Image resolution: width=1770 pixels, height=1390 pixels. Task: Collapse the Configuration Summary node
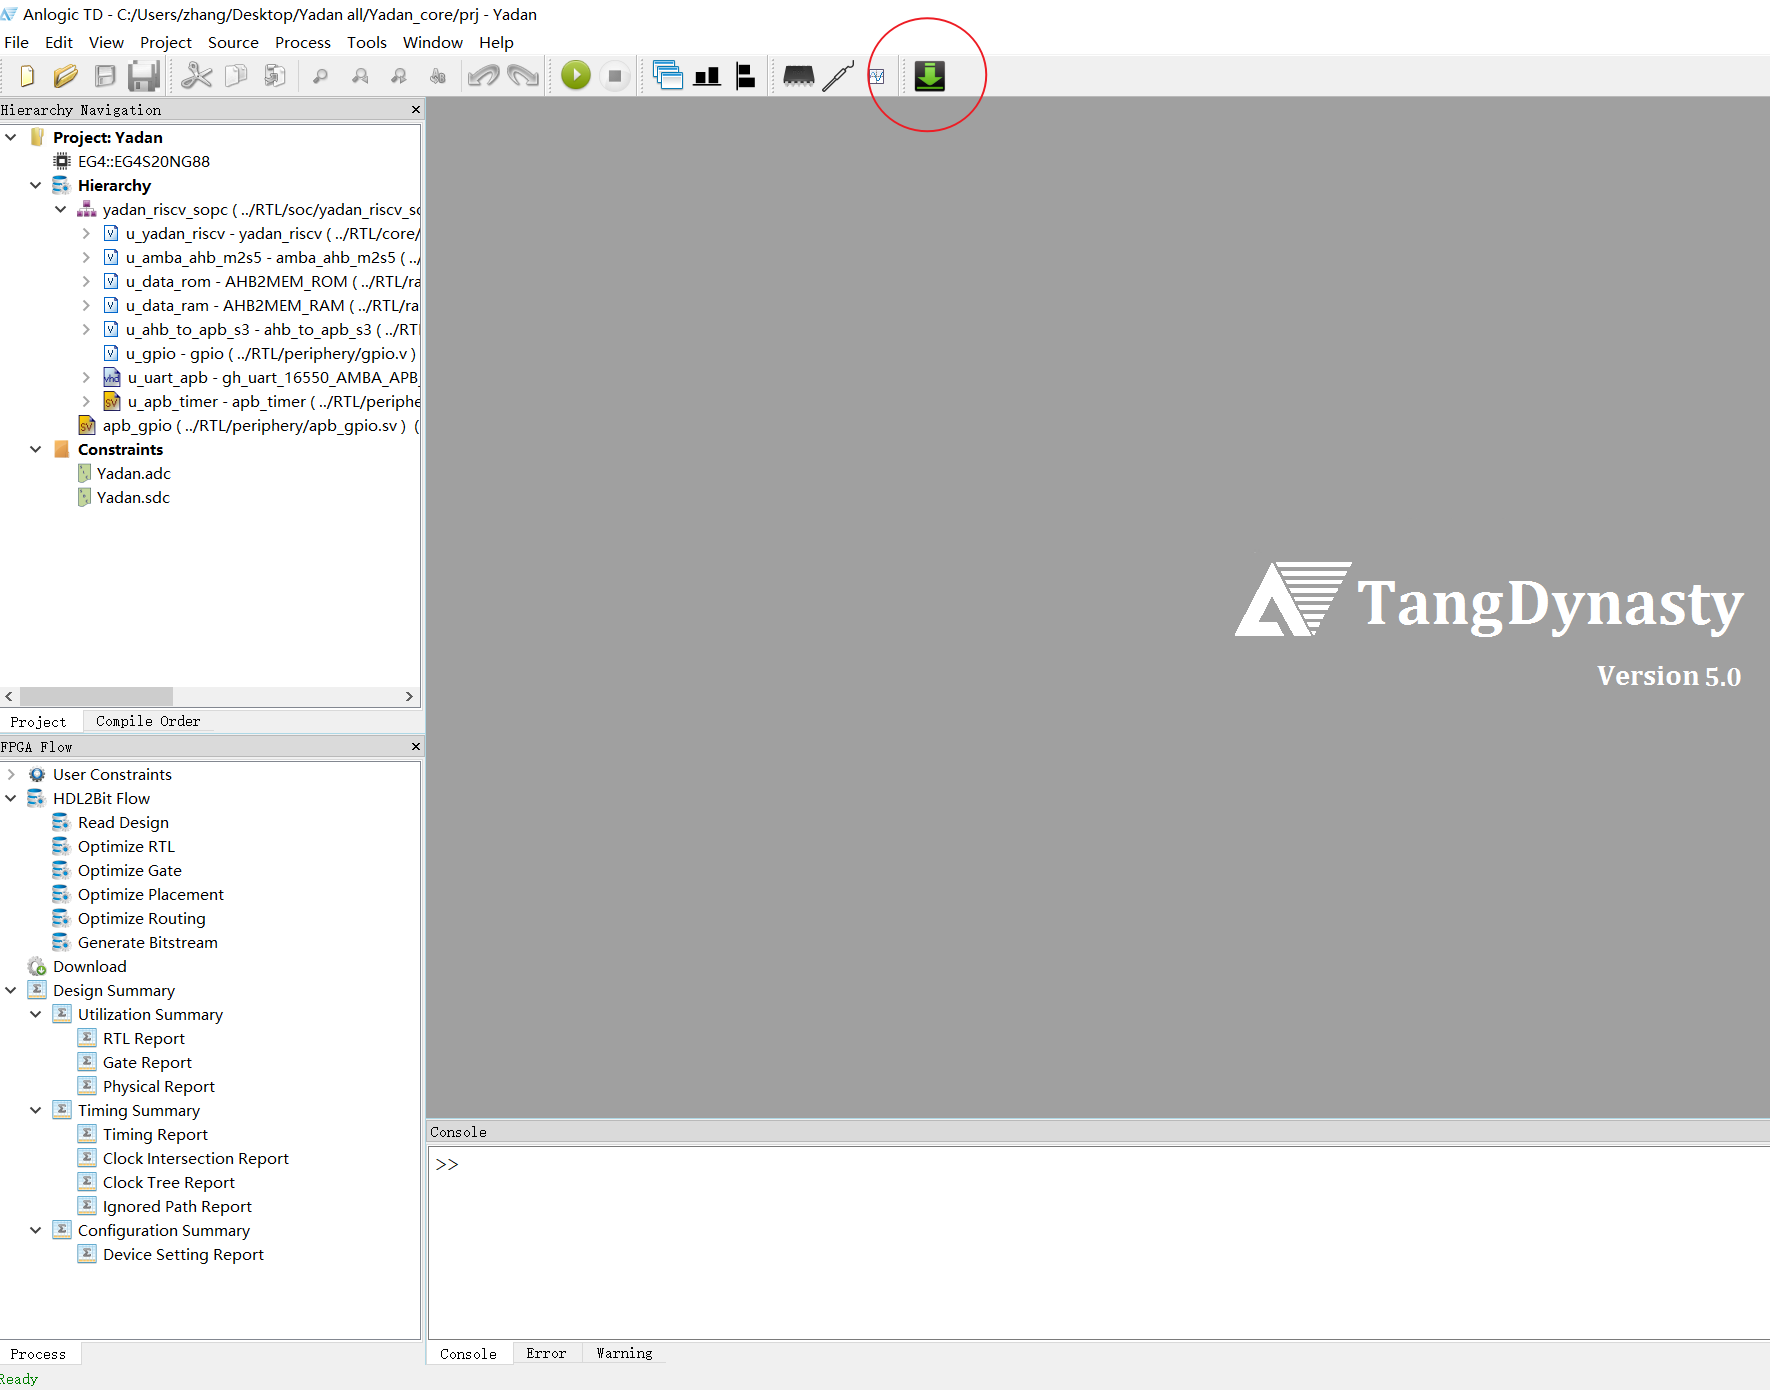coord(36,1230)
